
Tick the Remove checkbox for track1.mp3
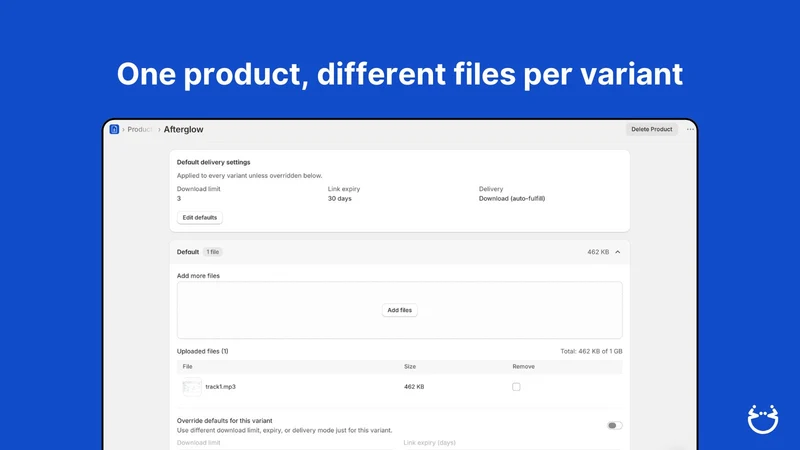point(516,387)
